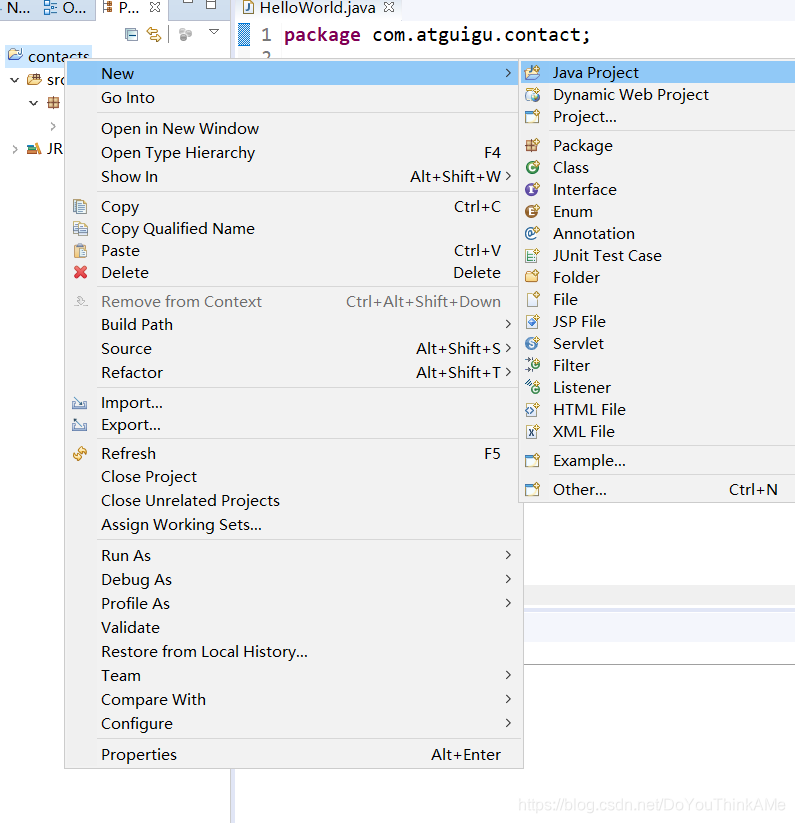Select Close Unrelated Projects
Screen dimensions: 795x823
294,501
